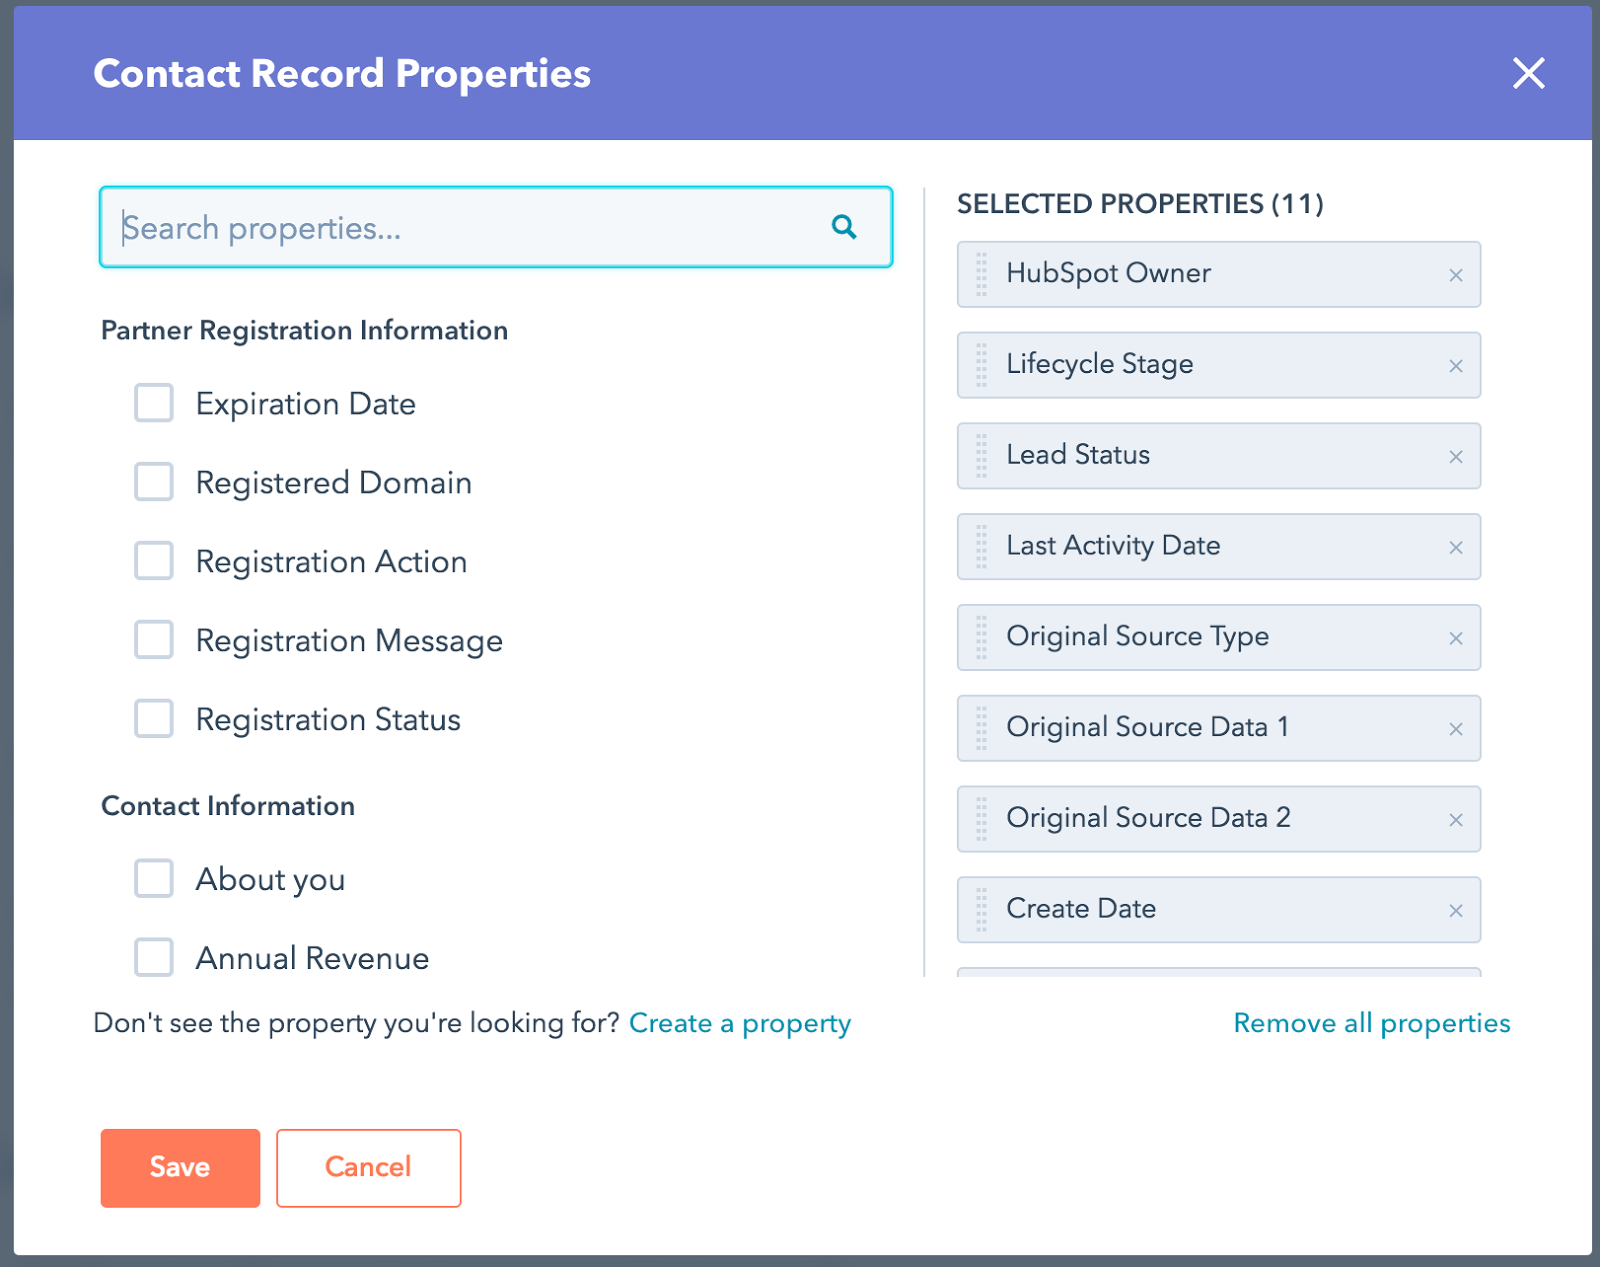
Task: Open the Create a property link
Action: pyautogui.click(x=740, y=1023)
